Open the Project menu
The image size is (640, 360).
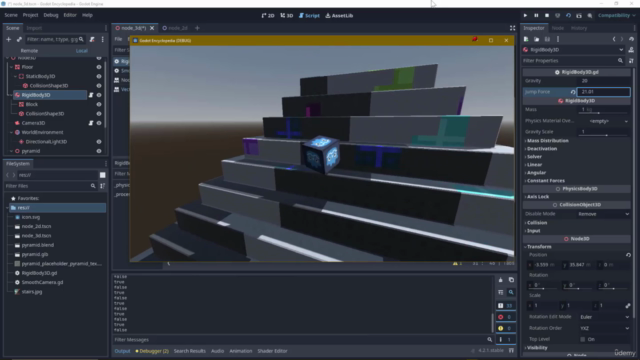(30, 15)
